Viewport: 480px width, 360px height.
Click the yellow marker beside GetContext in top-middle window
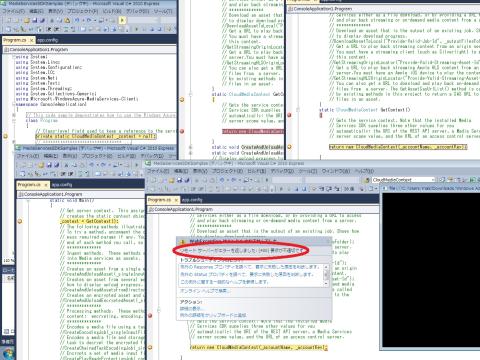(182, 99)
